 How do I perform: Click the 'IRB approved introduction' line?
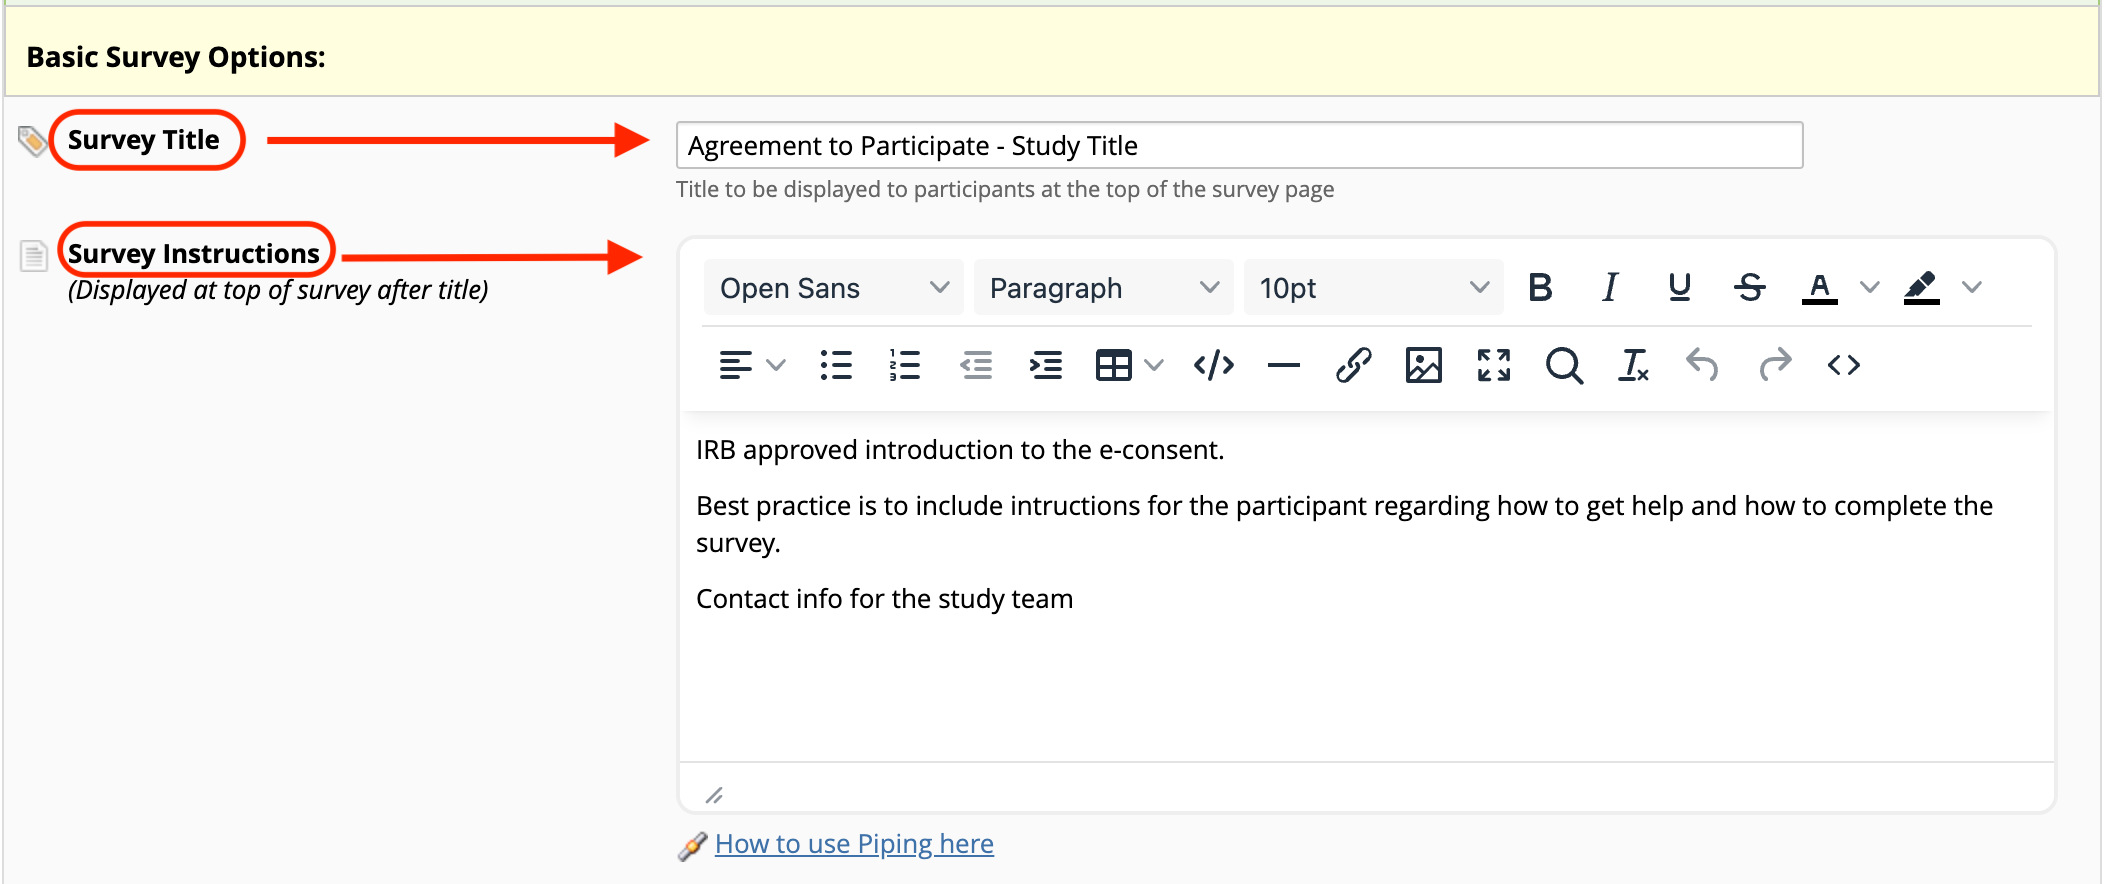(960, 450)
